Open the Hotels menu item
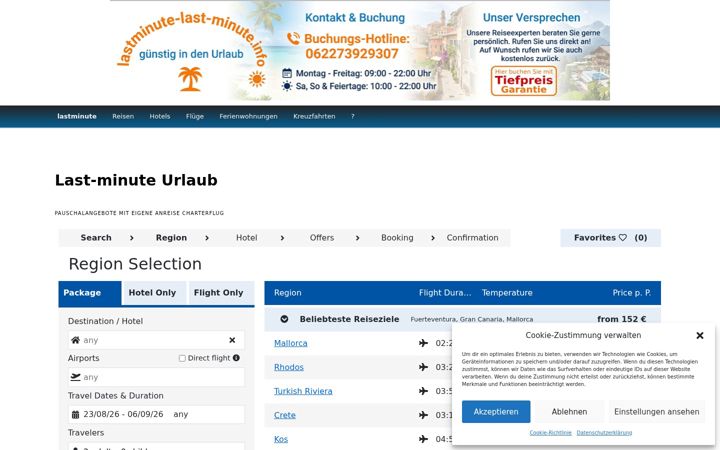Image resolution: width=720 pixels, height=450 pixels. [160, 117]
